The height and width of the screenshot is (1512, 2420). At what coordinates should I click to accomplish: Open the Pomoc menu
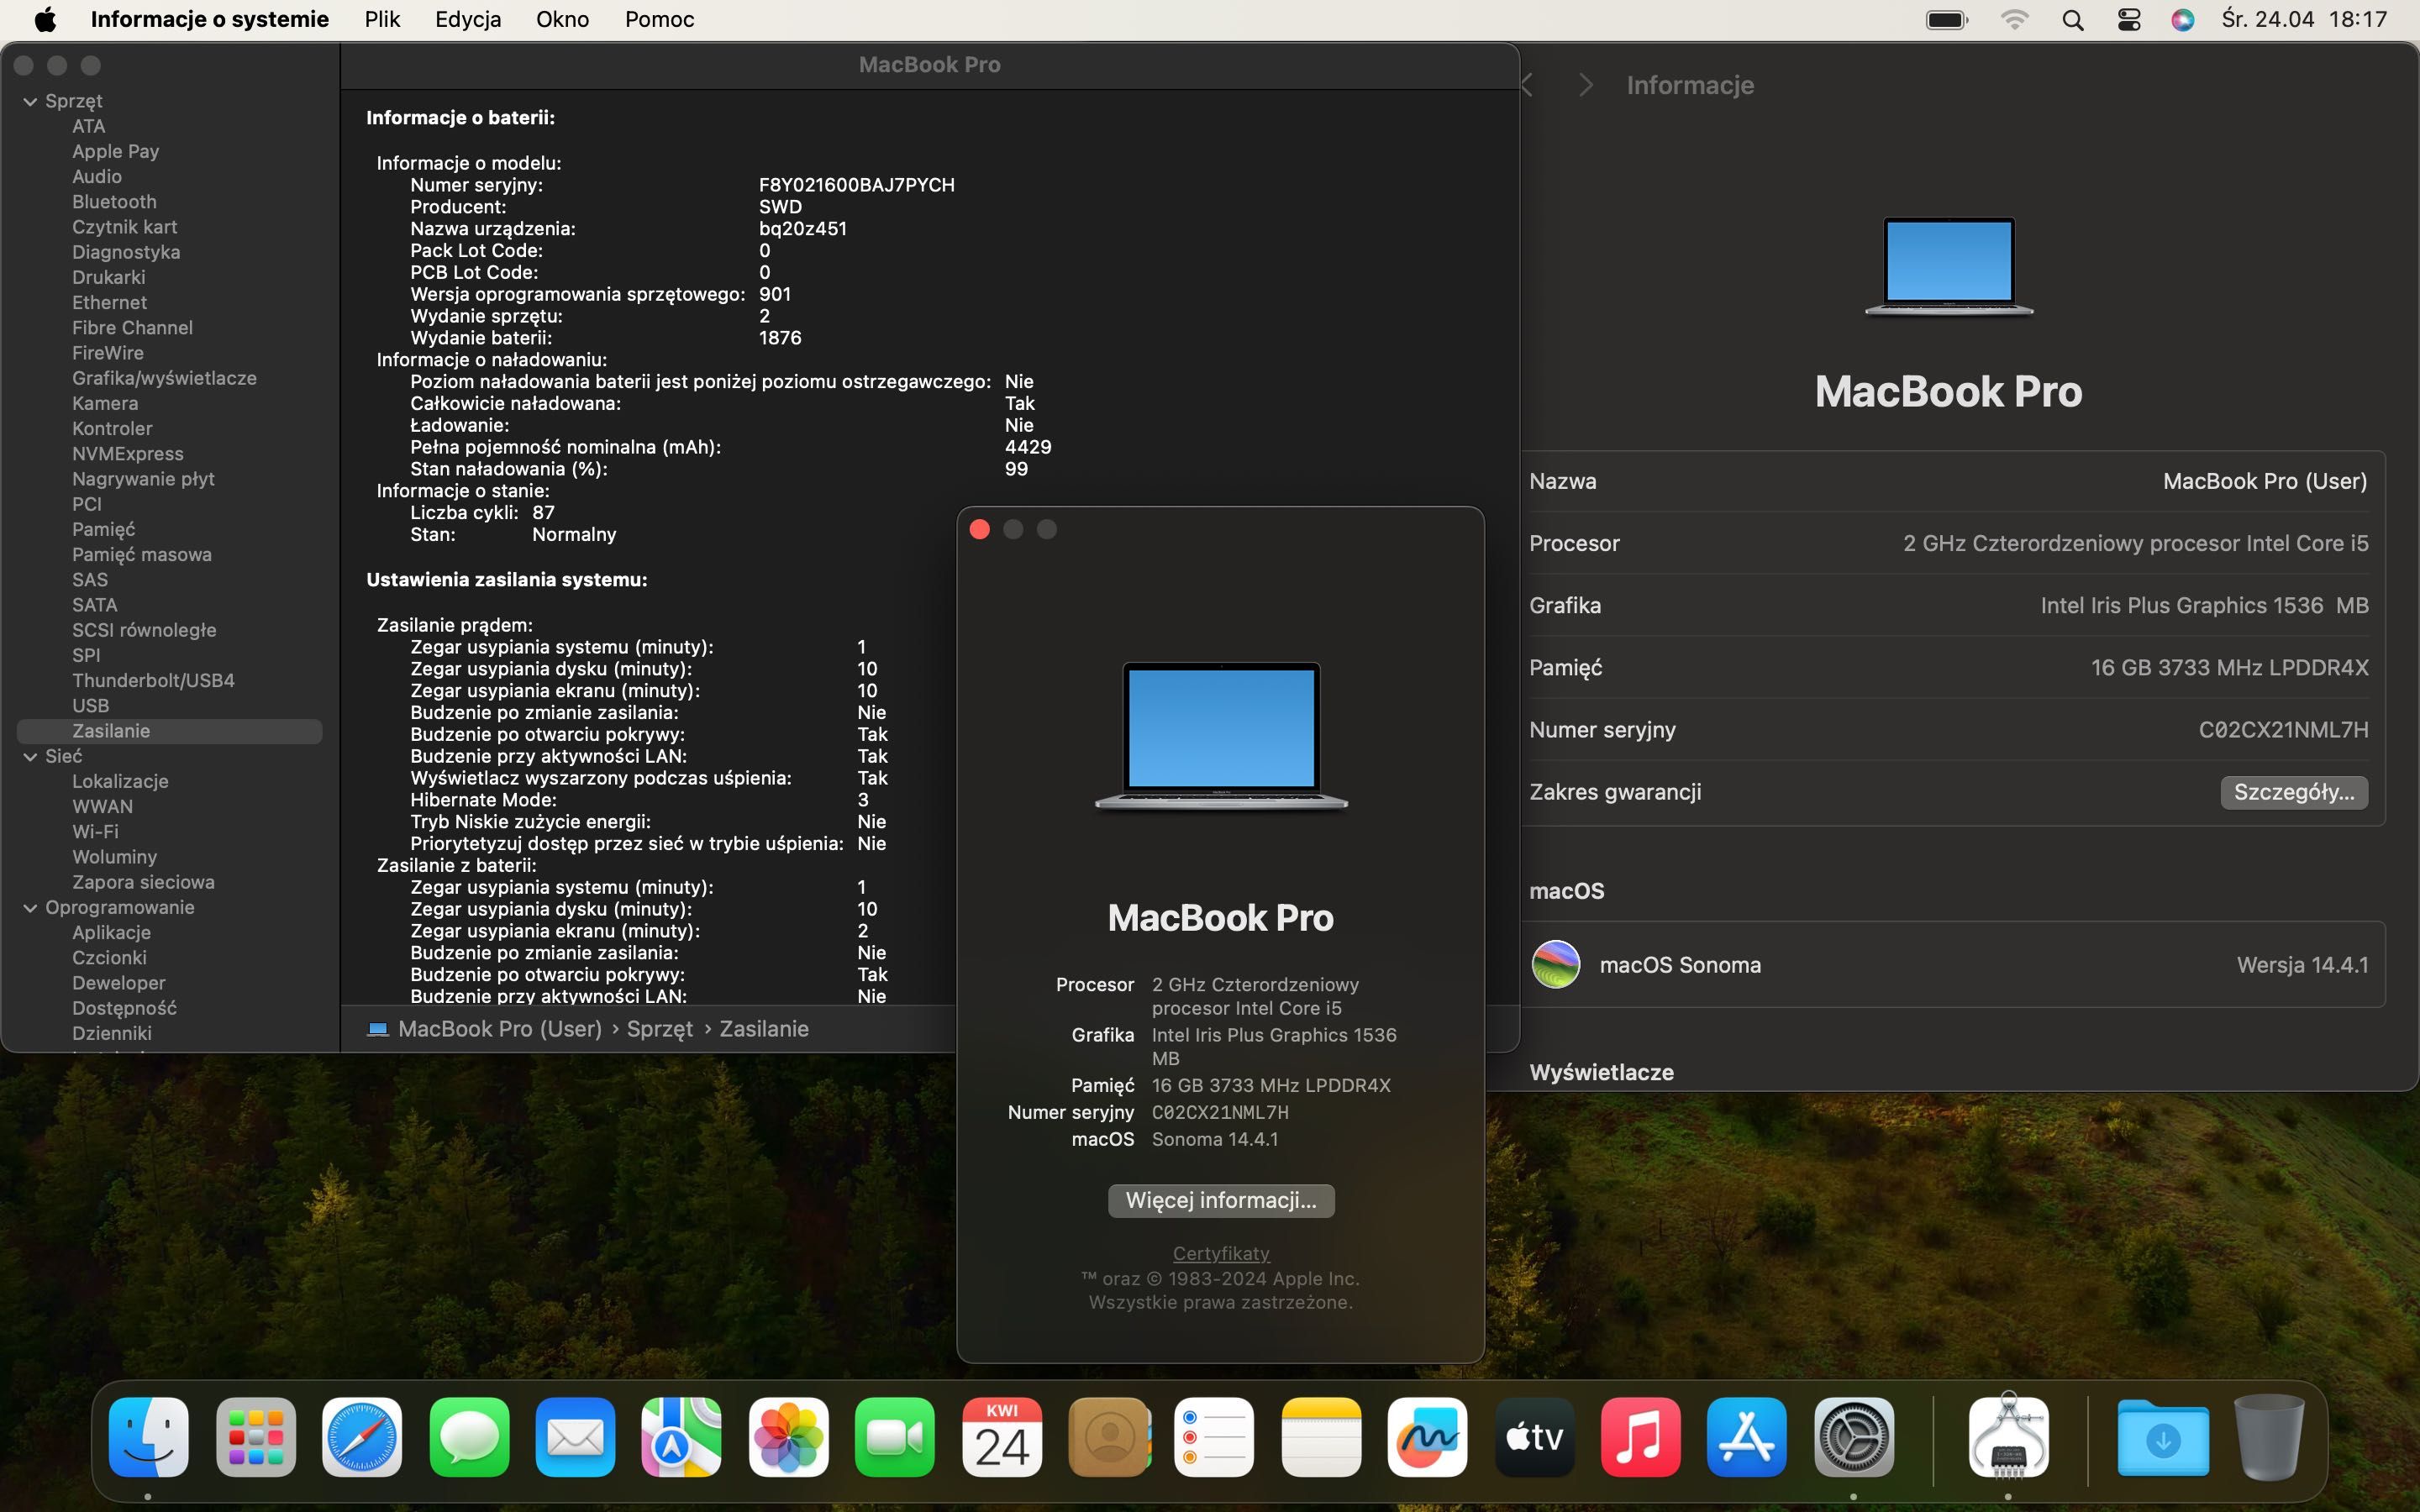(x=659, y=19)
